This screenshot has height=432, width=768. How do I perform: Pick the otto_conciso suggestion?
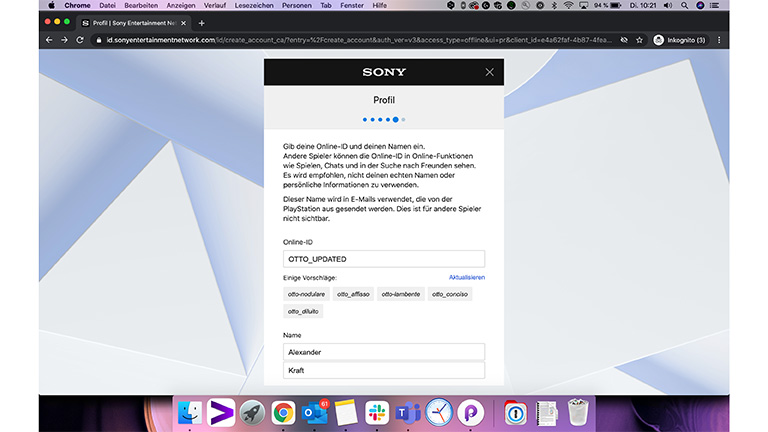451,294
